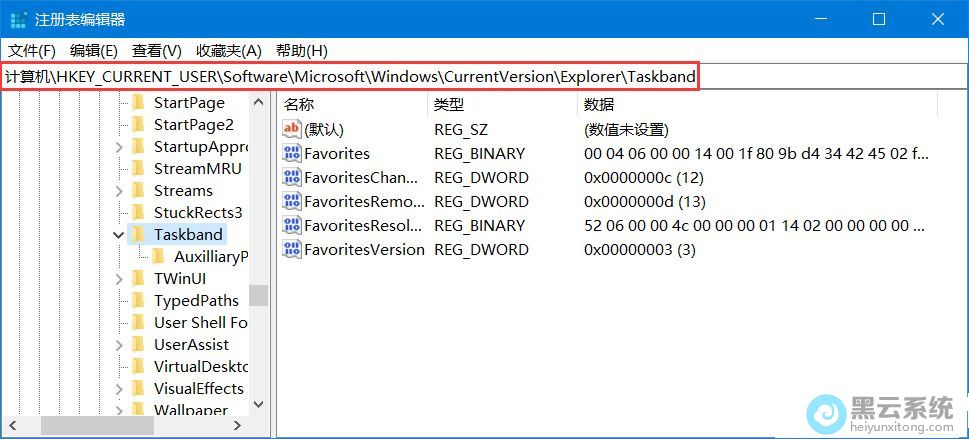Viewport: 969px width, 439px height.
Task: Click the StuckRects3 folder icon
Action: tap(138, 212)
